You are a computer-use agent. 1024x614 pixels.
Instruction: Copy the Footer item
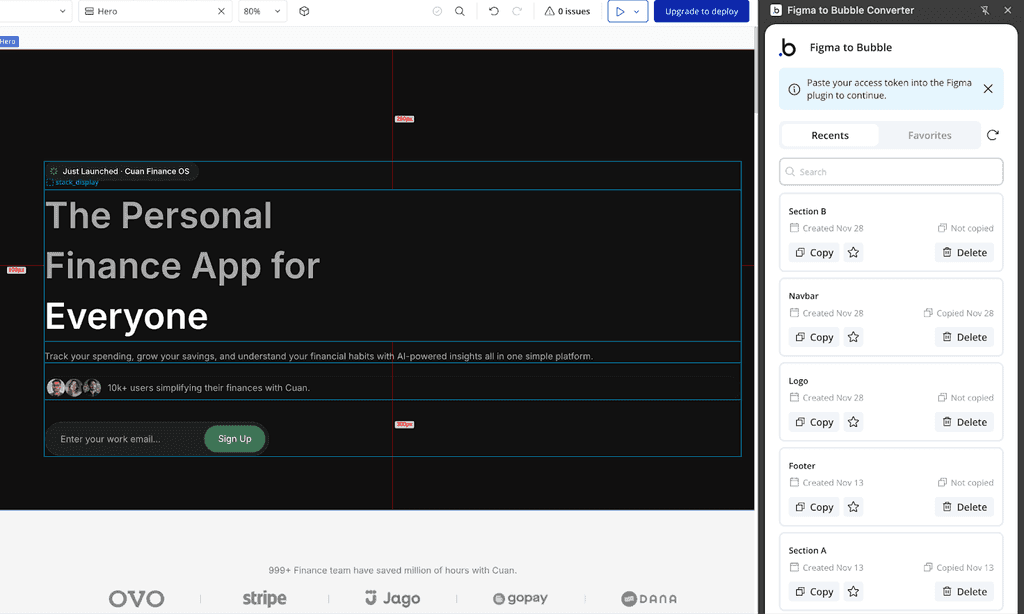814,507
